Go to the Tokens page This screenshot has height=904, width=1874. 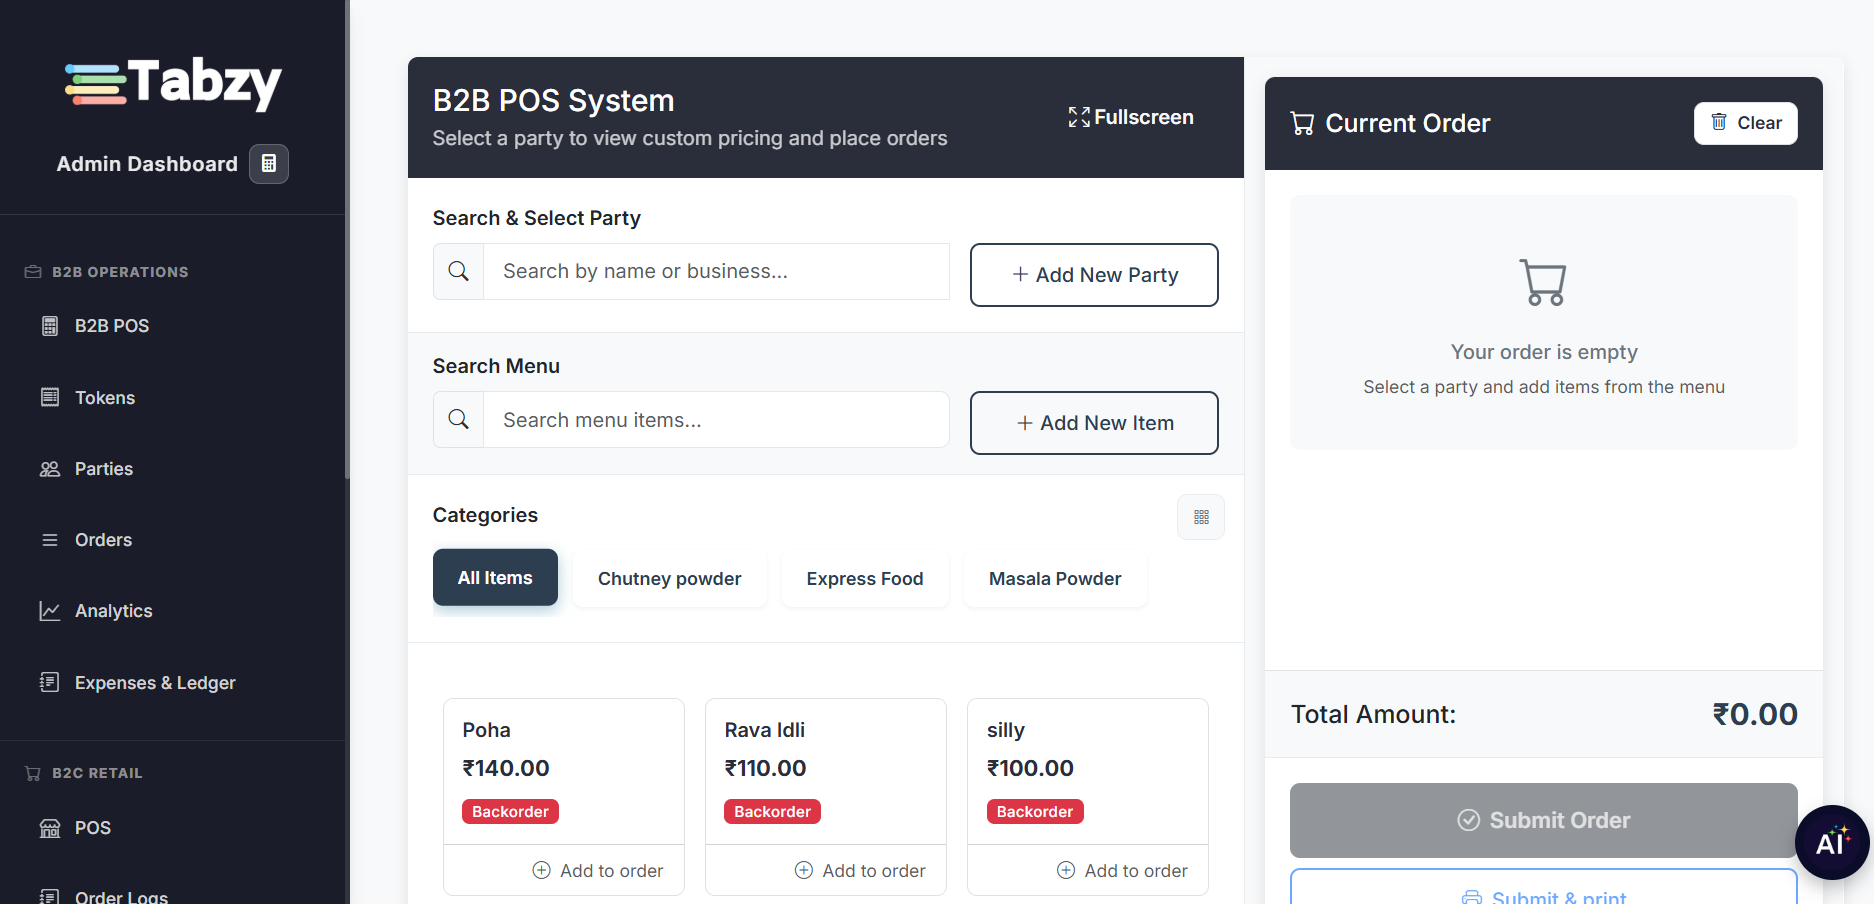click(x=104, y=398)
